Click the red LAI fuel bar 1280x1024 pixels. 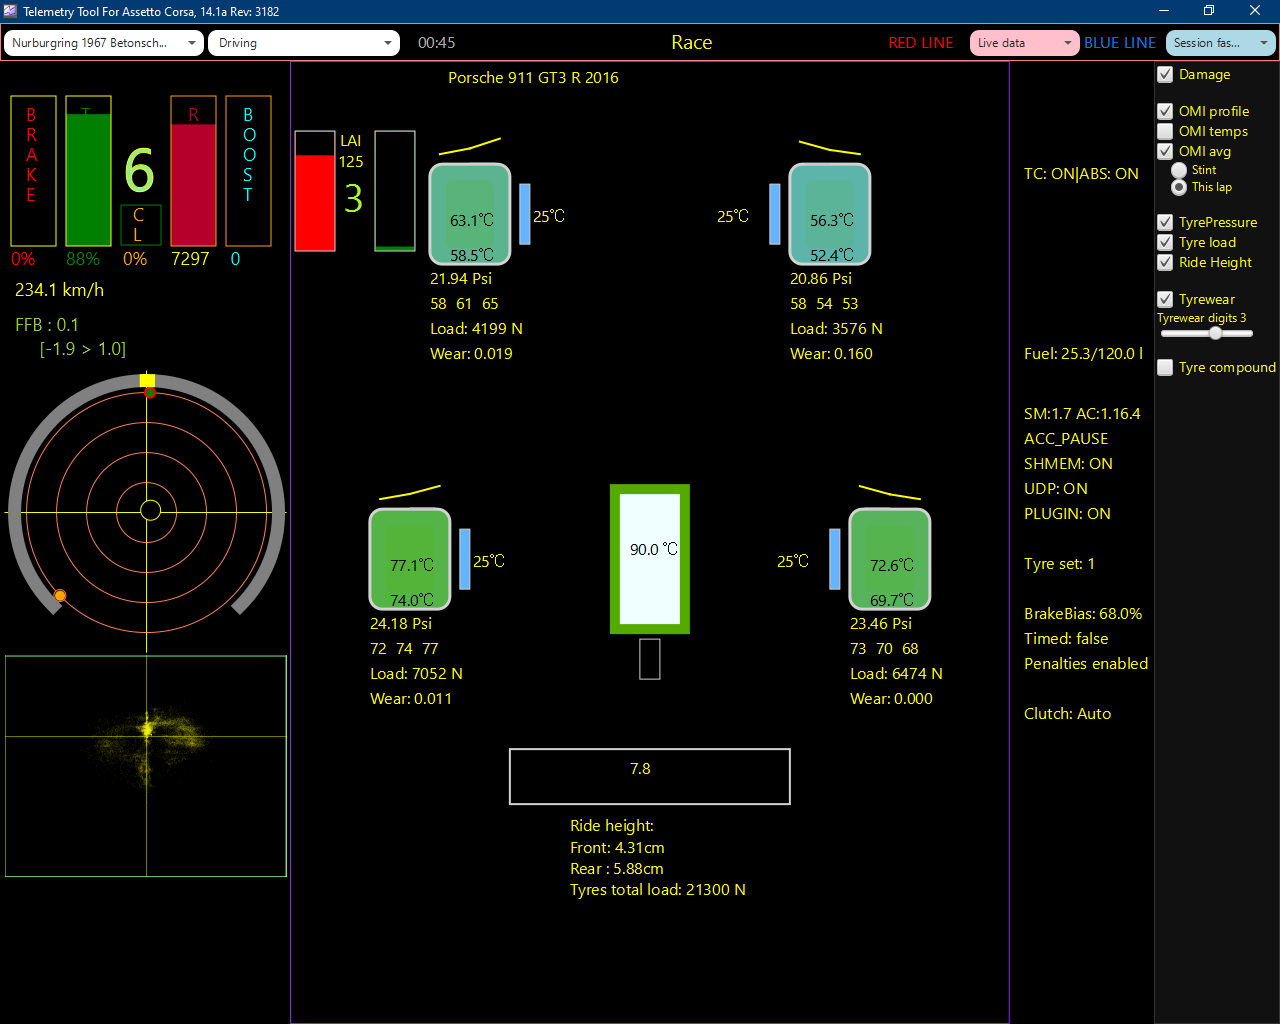(315, 191)
